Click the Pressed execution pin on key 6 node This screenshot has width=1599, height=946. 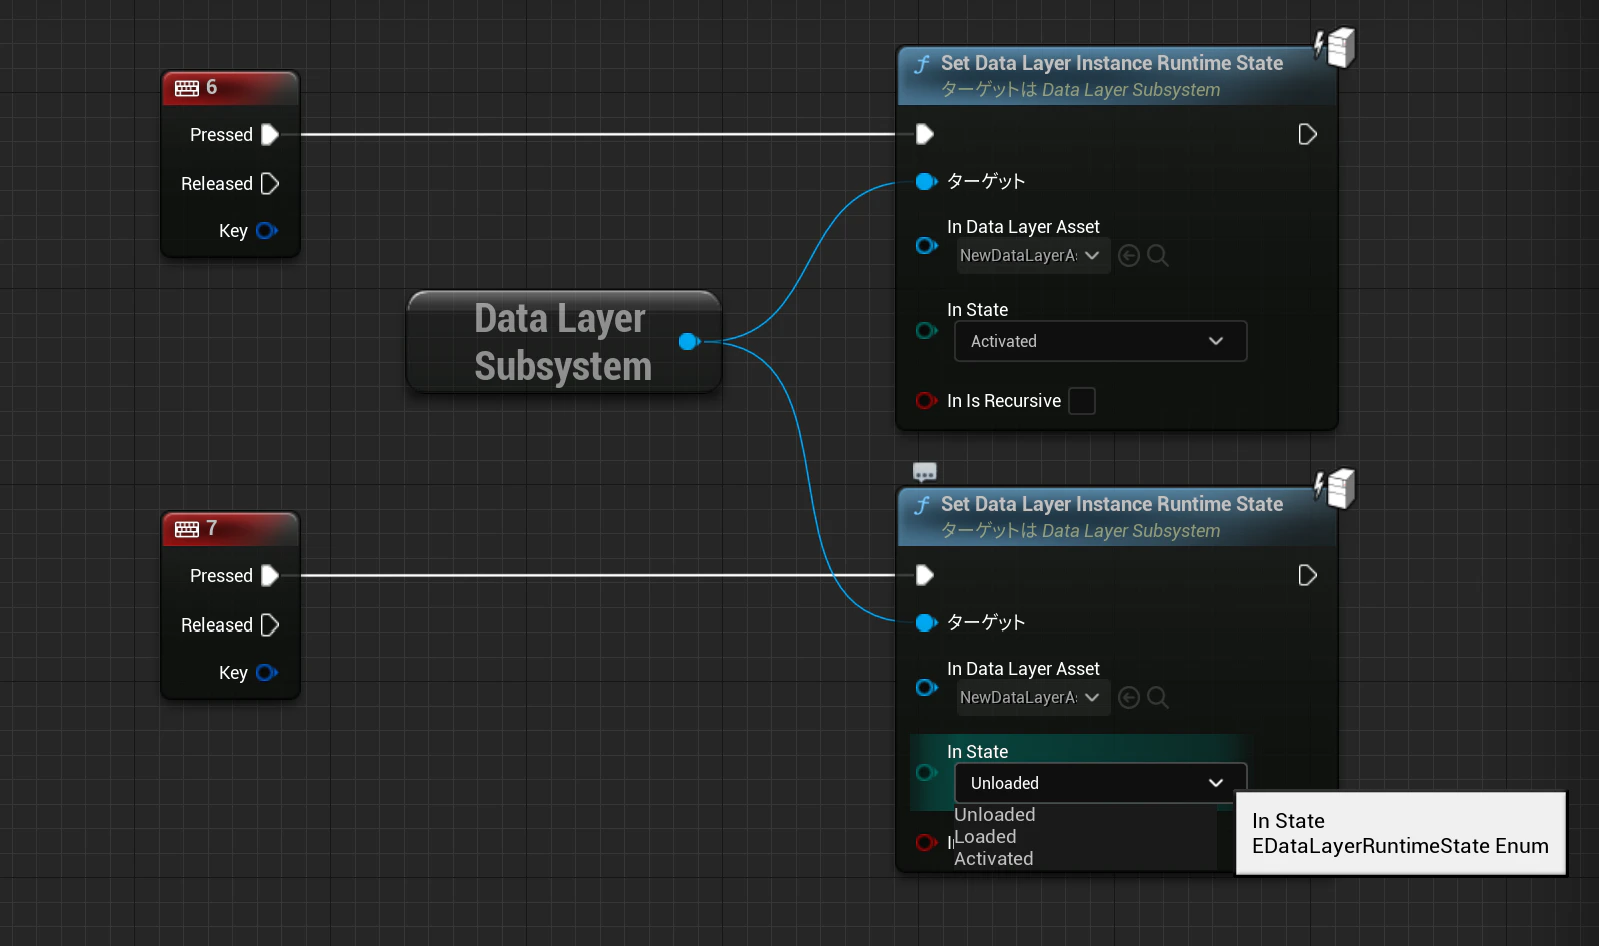click(270, 134)
